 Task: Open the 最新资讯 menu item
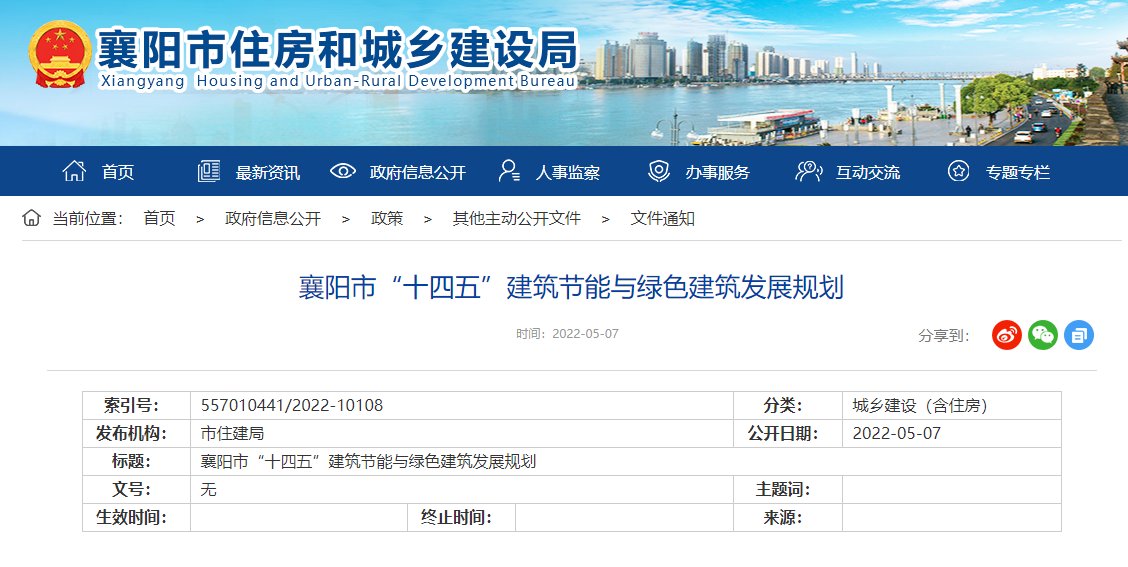pyautogui.click(x=267, y=172)
